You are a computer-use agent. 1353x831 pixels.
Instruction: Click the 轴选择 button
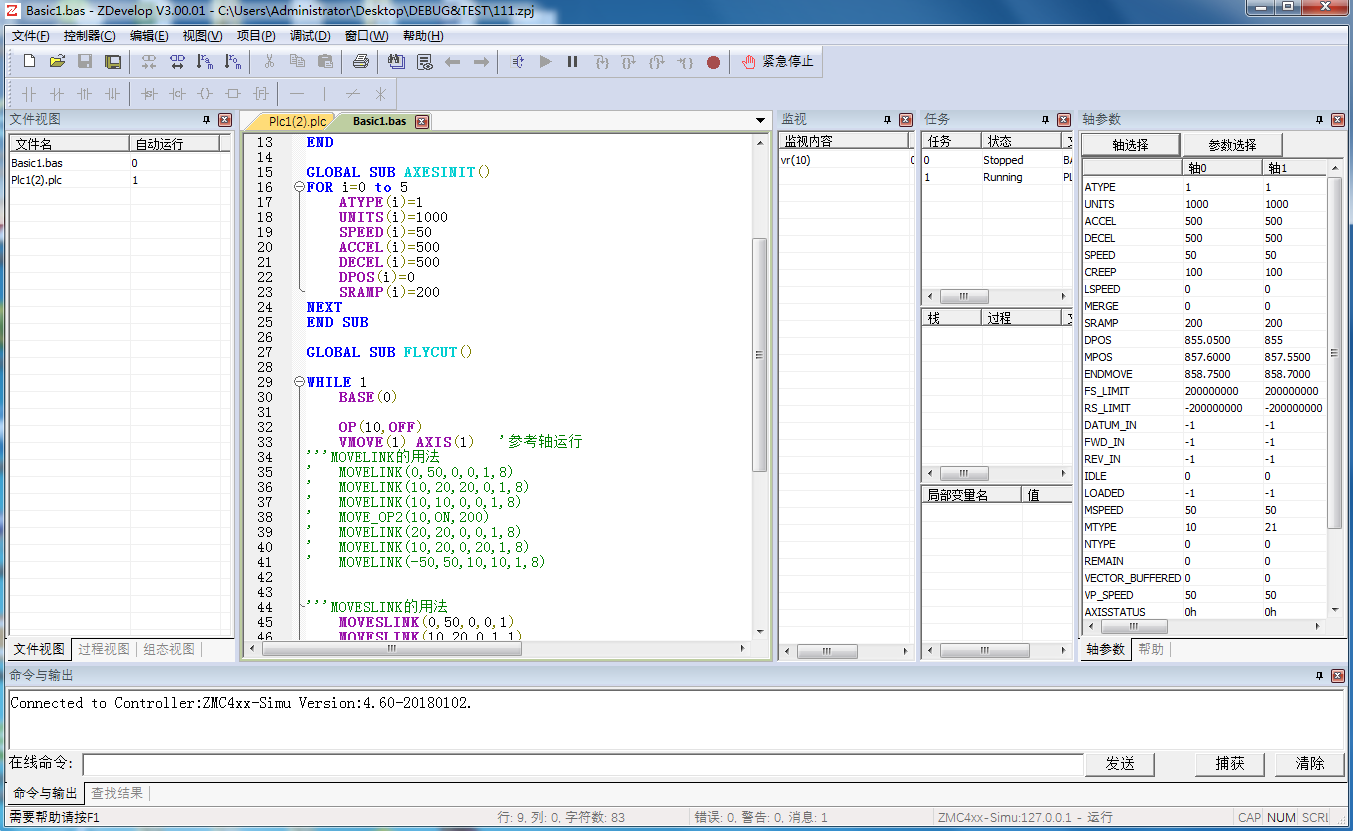(x=1130, y=145)
